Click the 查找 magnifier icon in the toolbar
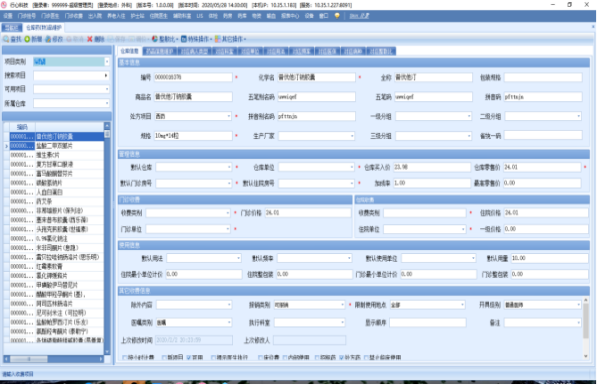The image size is (597, 385). [x=6, y=39]
